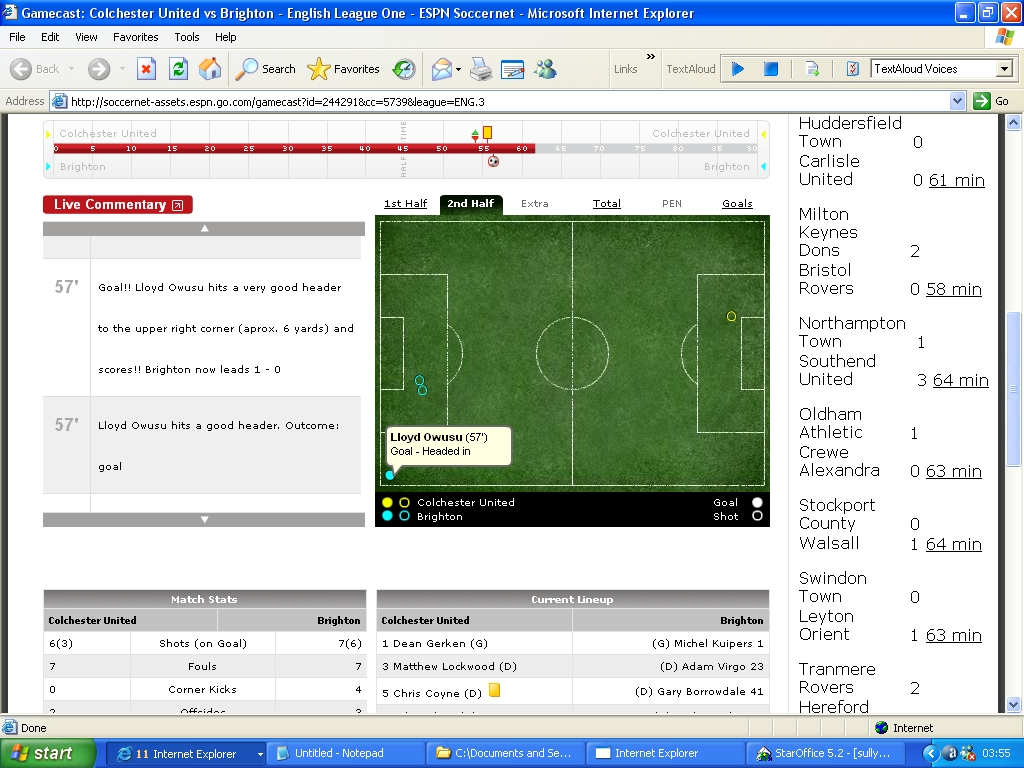Open the Start menu
1024x768 pixels.
point(47,754)
